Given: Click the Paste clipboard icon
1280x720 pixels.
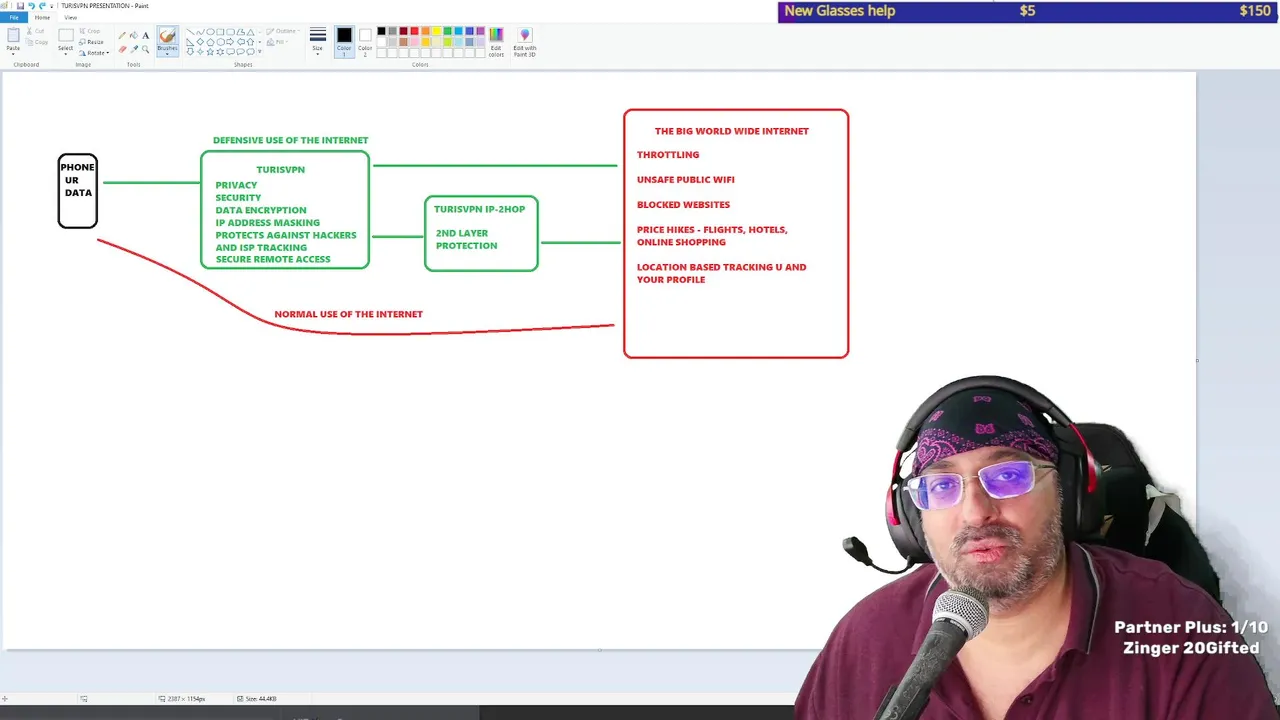Looking at the screenshot, I should click(13, 35).
